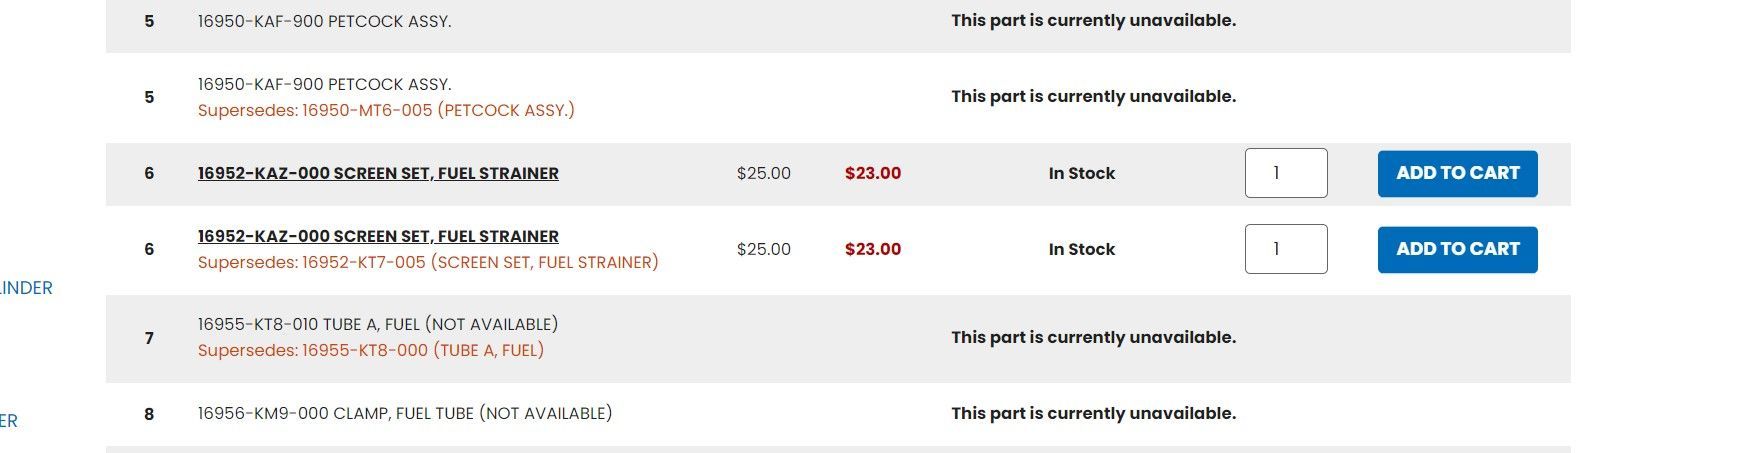Click reference number 8 for the clamp row
Viewport: 1750px width, 453px height.
[x=149, y=414]
